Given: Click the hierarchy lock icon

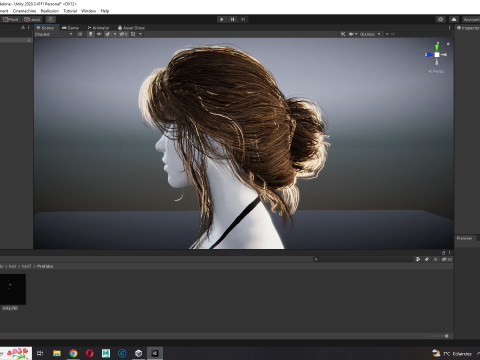Looking at the screenshot, I should pyautogui.click(x=23, y=27).
